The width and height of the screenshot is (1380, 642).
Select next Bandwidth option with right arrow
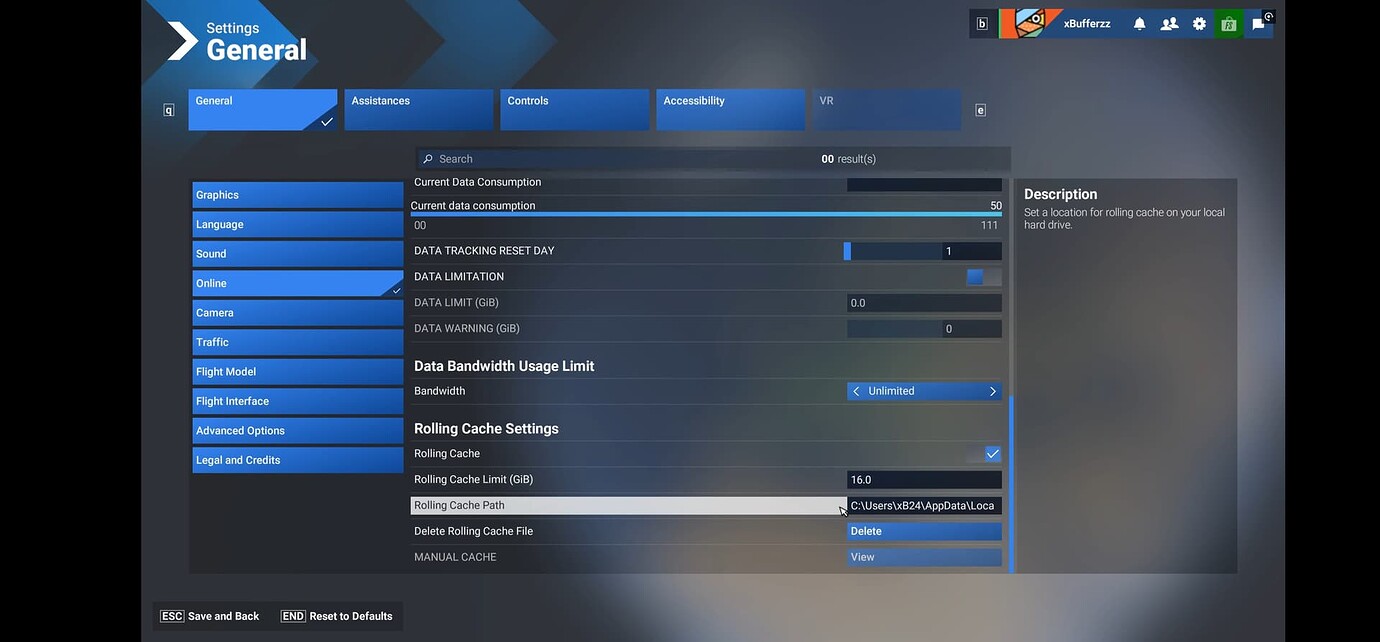point(992,392)
